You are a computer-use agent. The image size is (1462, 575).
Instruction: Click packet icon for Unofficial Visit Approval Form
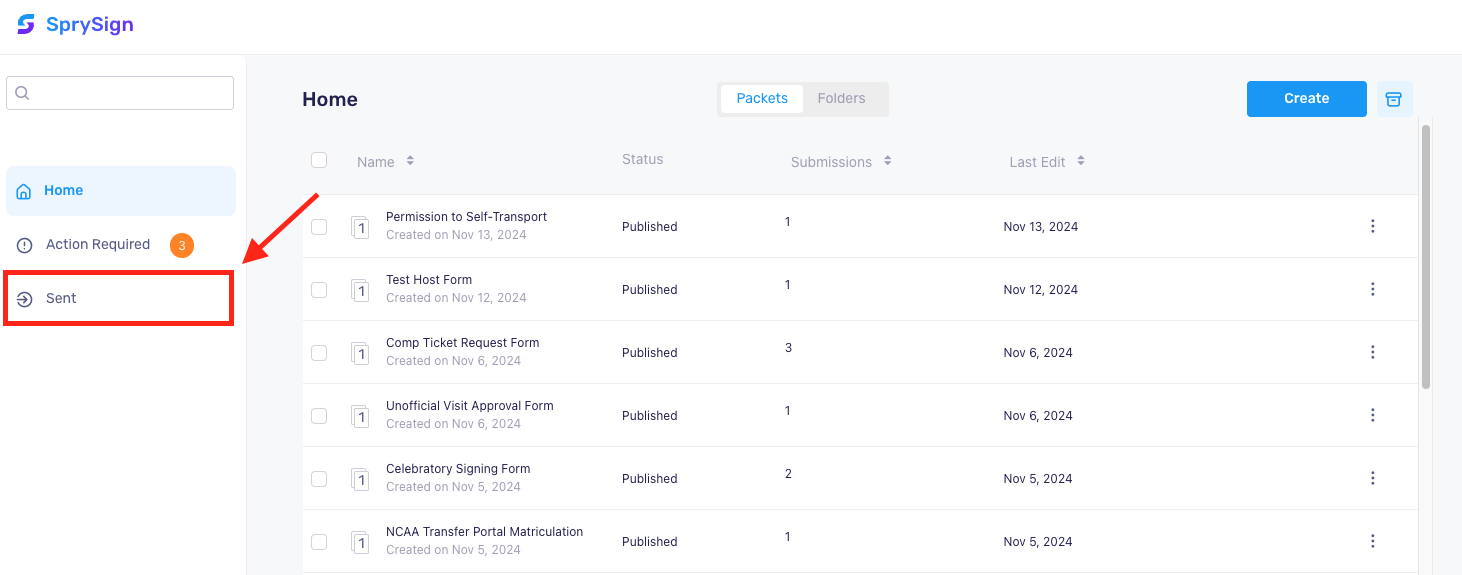tap(360, 416)
